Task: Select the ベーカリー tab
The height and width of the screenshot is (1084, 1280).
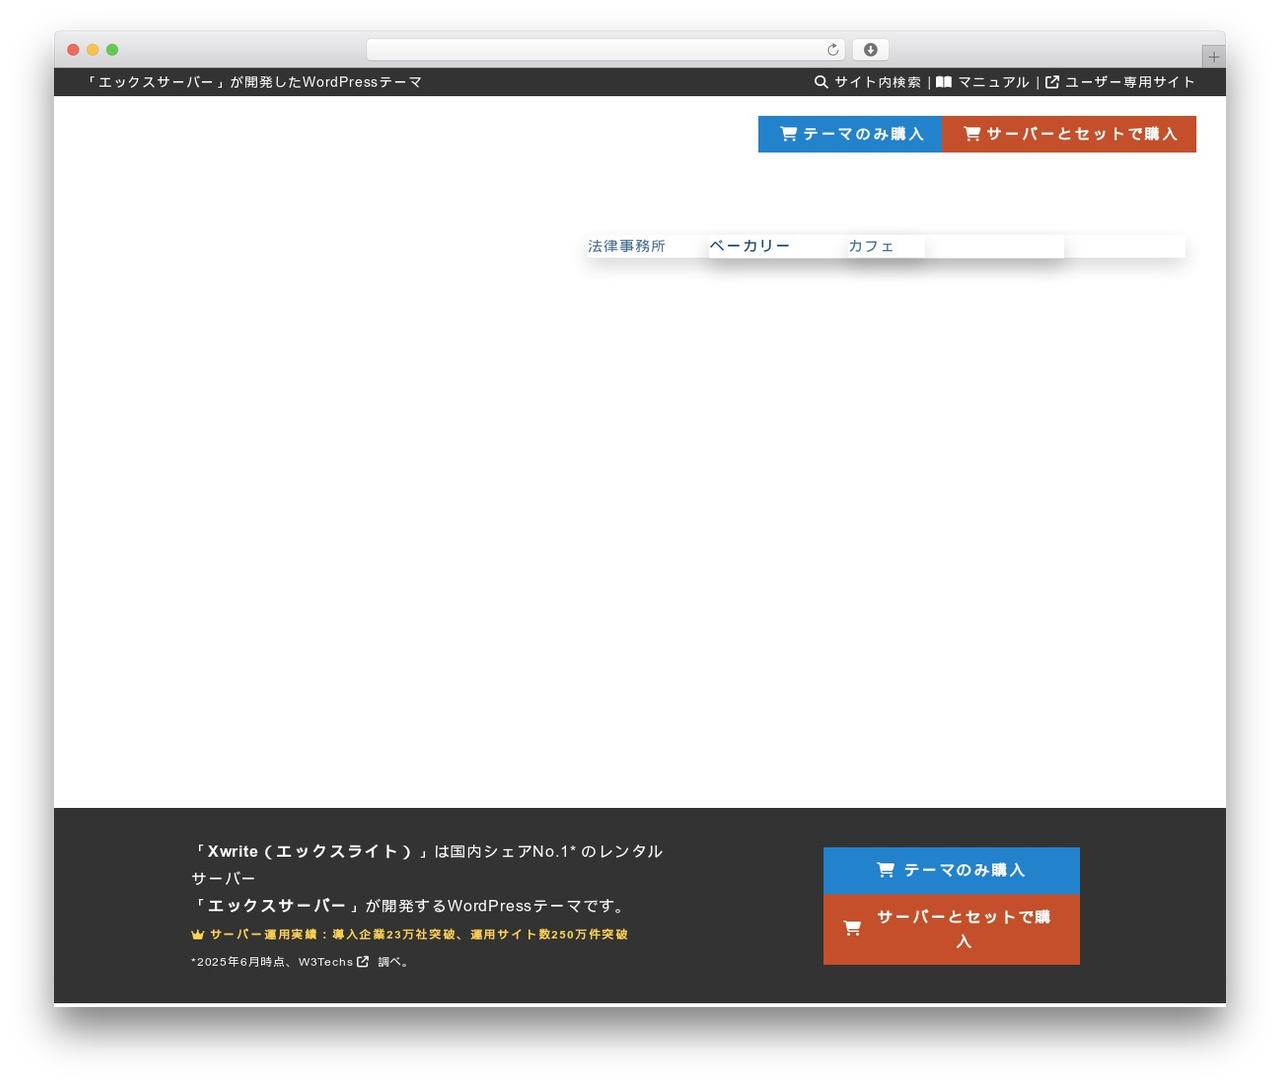Action: click(750, 246)
